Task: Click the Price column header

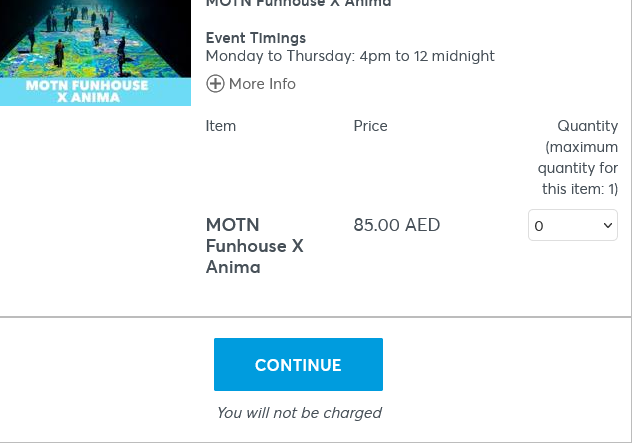Action: click(371, 126)
